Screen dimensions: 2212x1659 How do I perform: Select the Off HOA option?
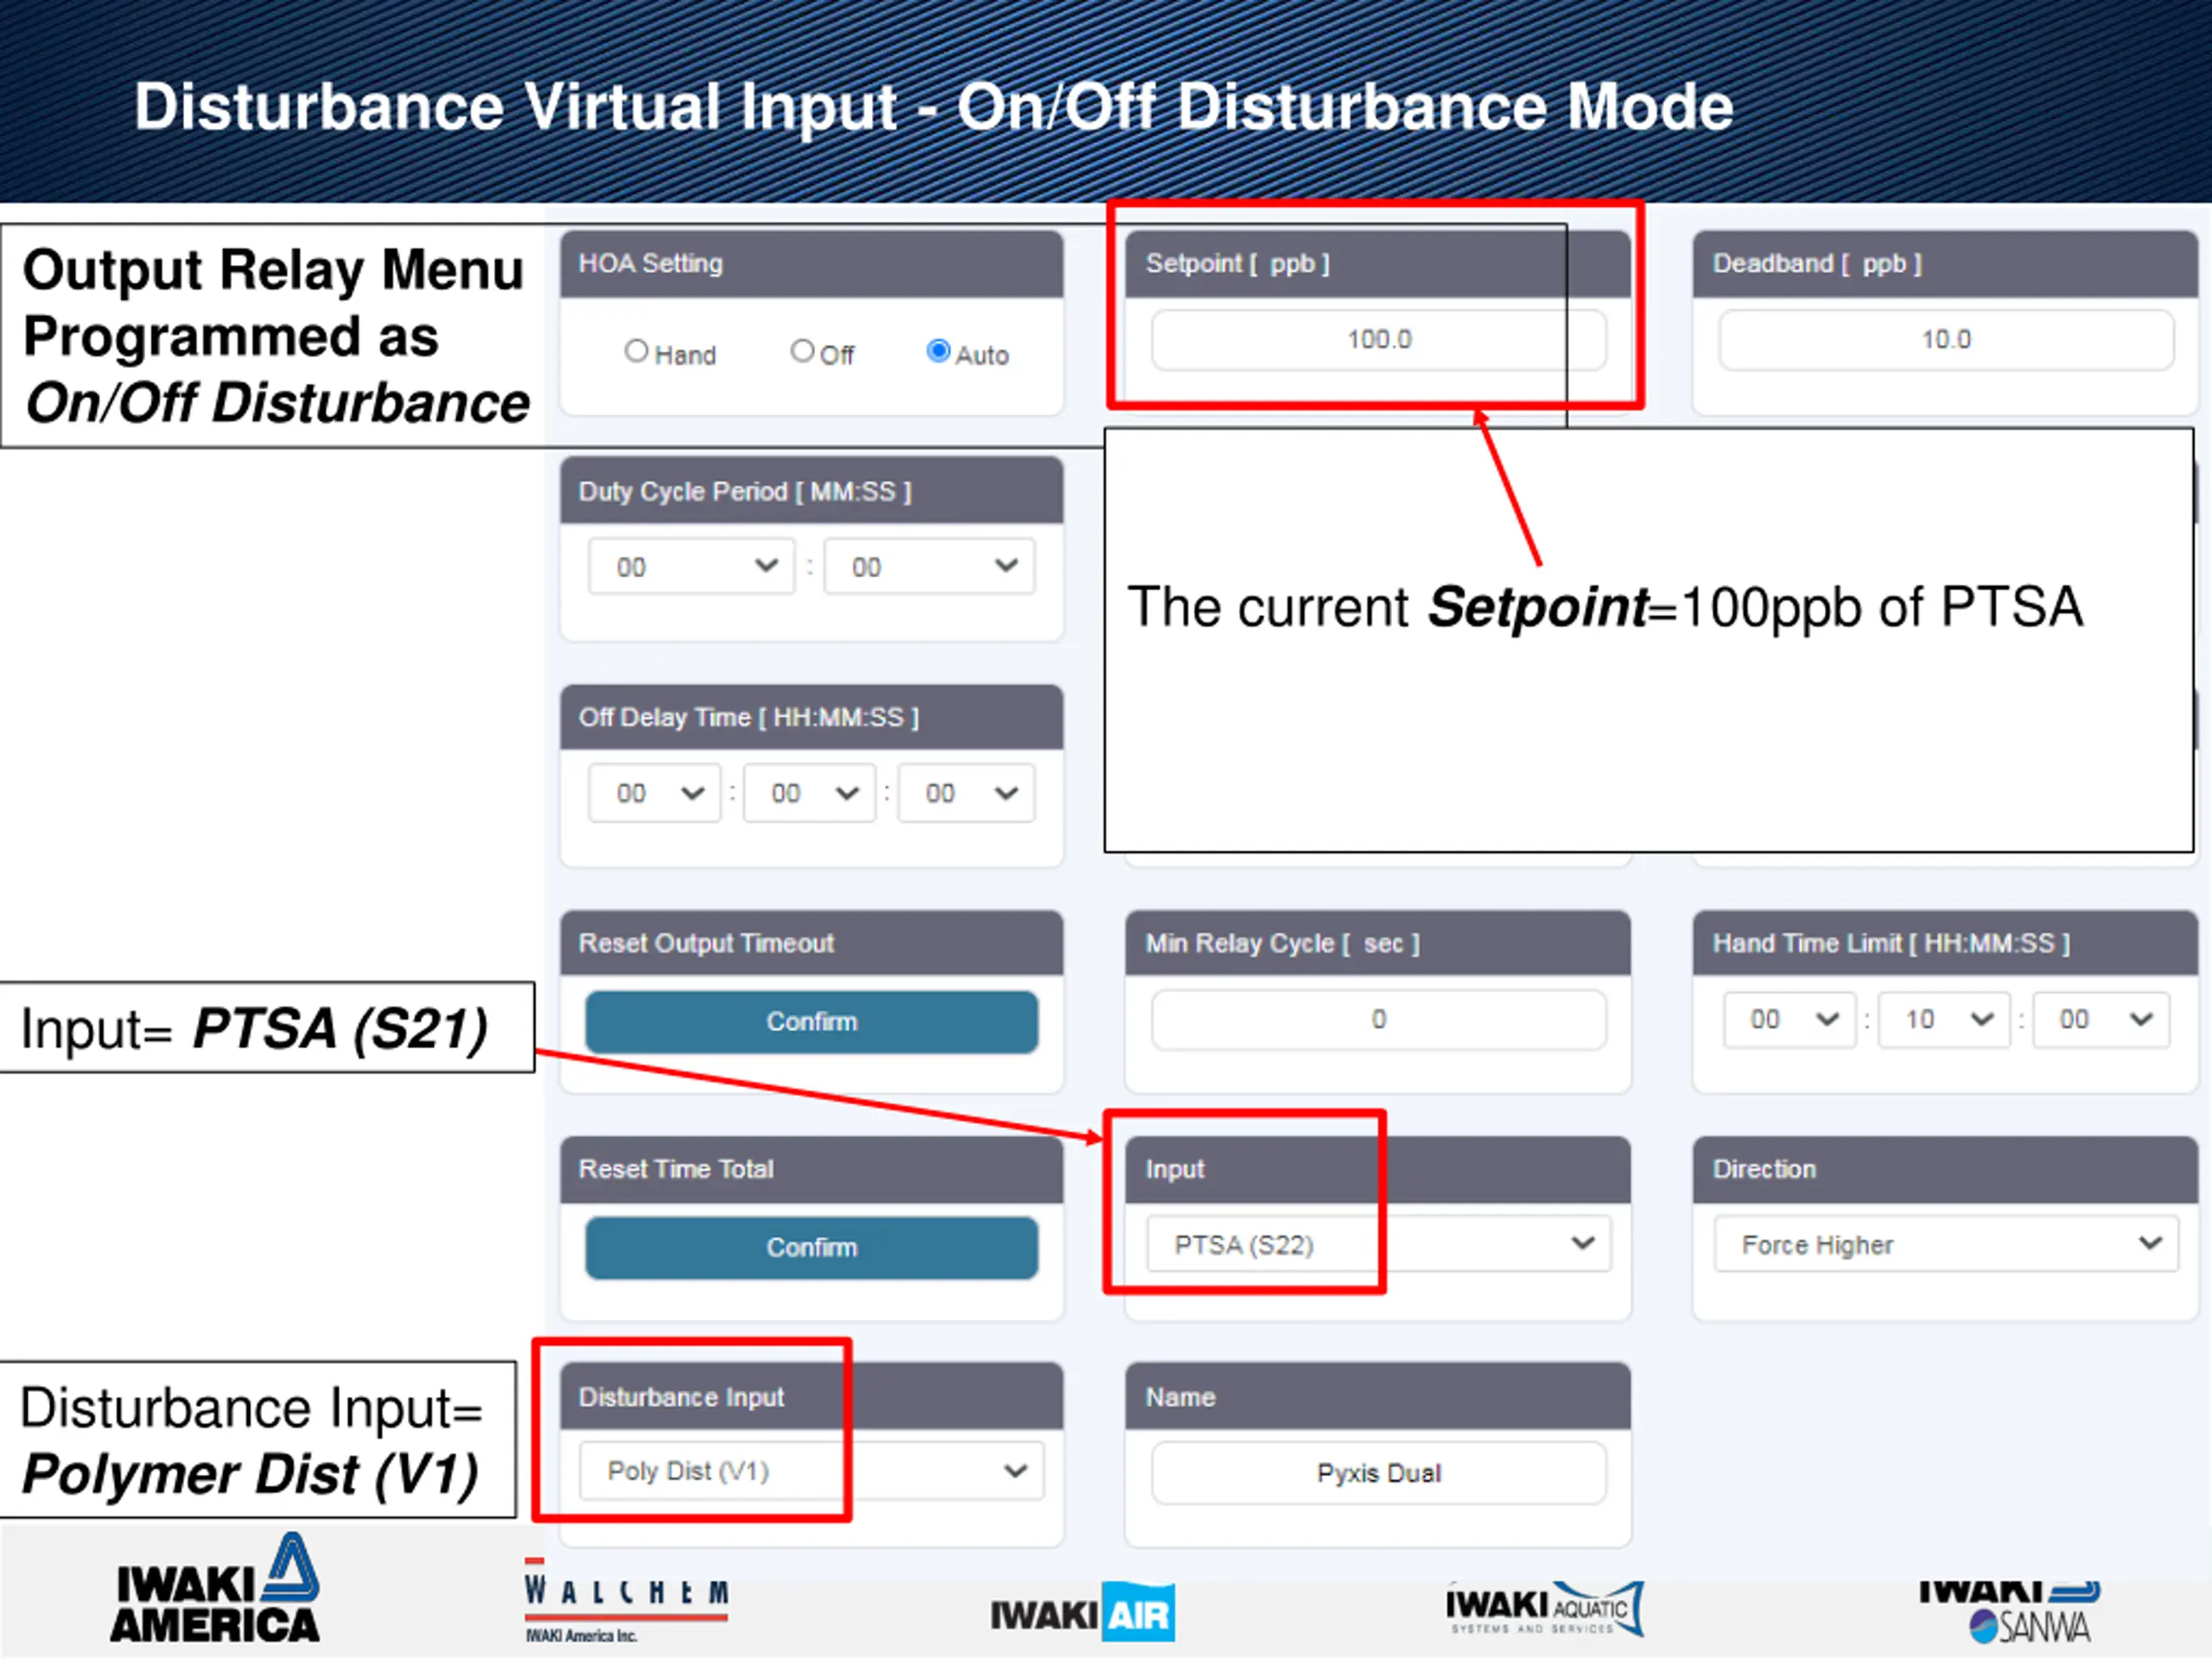click(x=802, y=352)
